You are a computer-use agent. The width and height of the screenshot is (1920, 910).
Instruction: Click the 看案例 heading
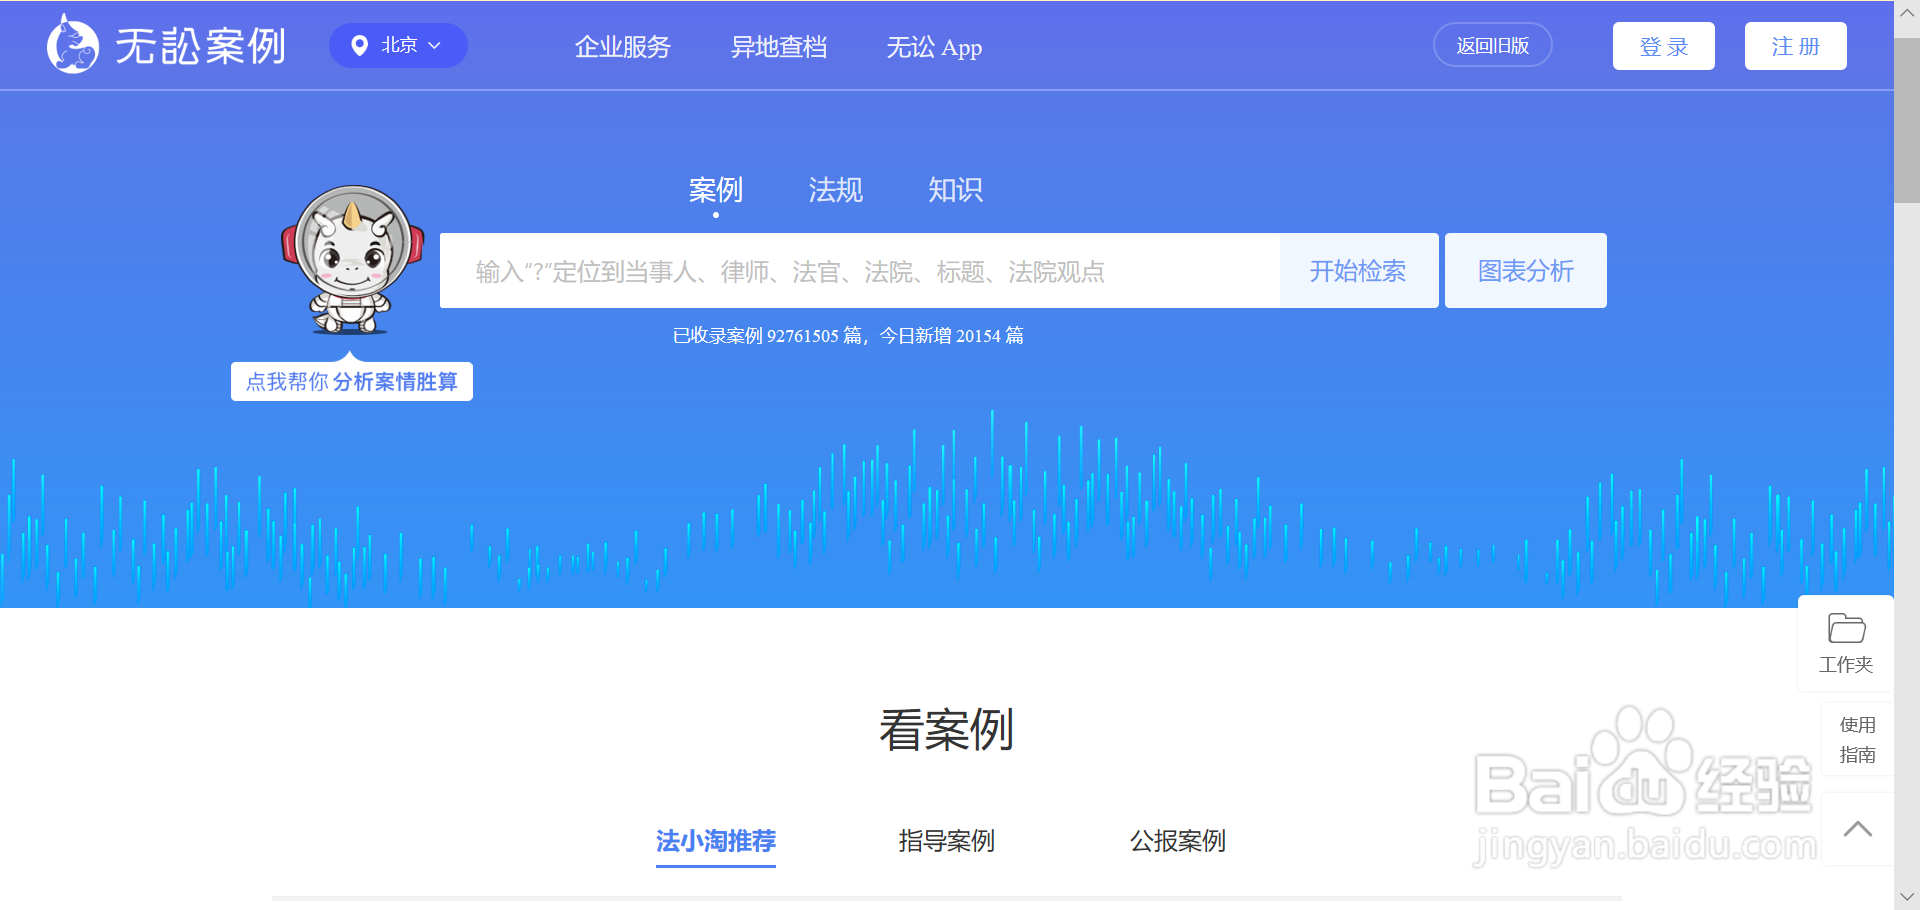(x=946, y=729)
